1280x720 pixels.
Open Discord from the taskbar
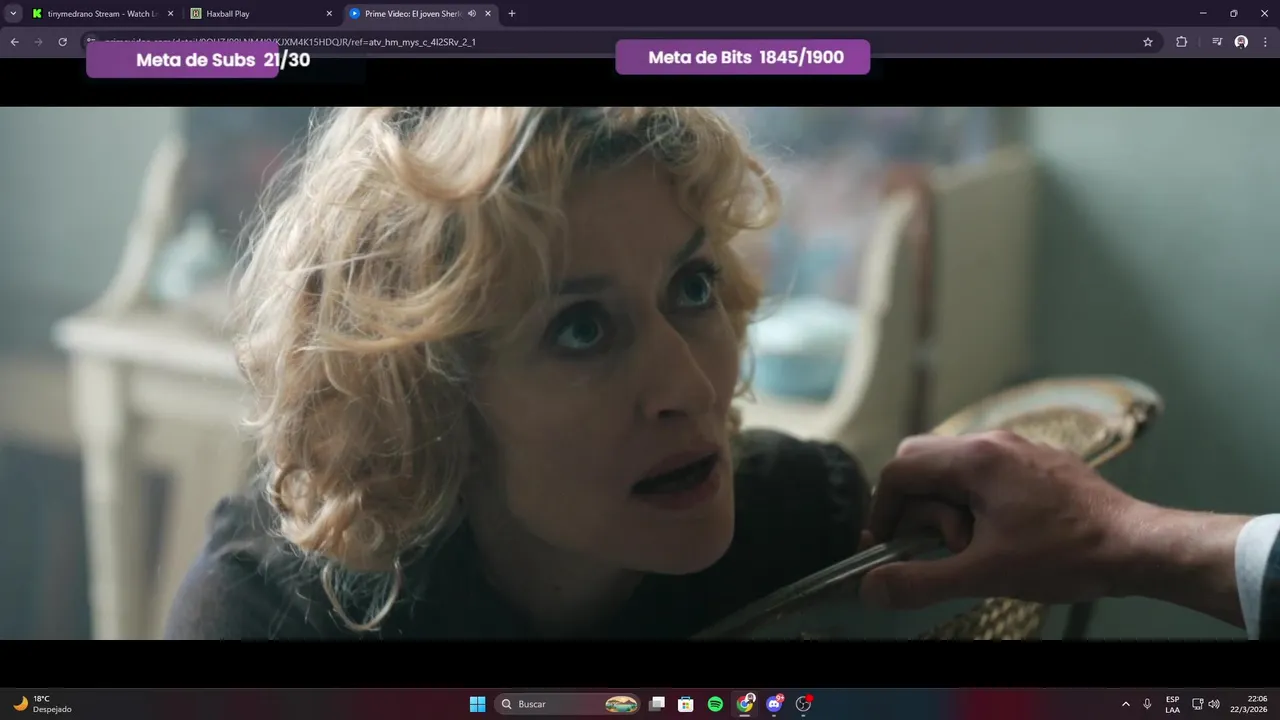[774, 704]
